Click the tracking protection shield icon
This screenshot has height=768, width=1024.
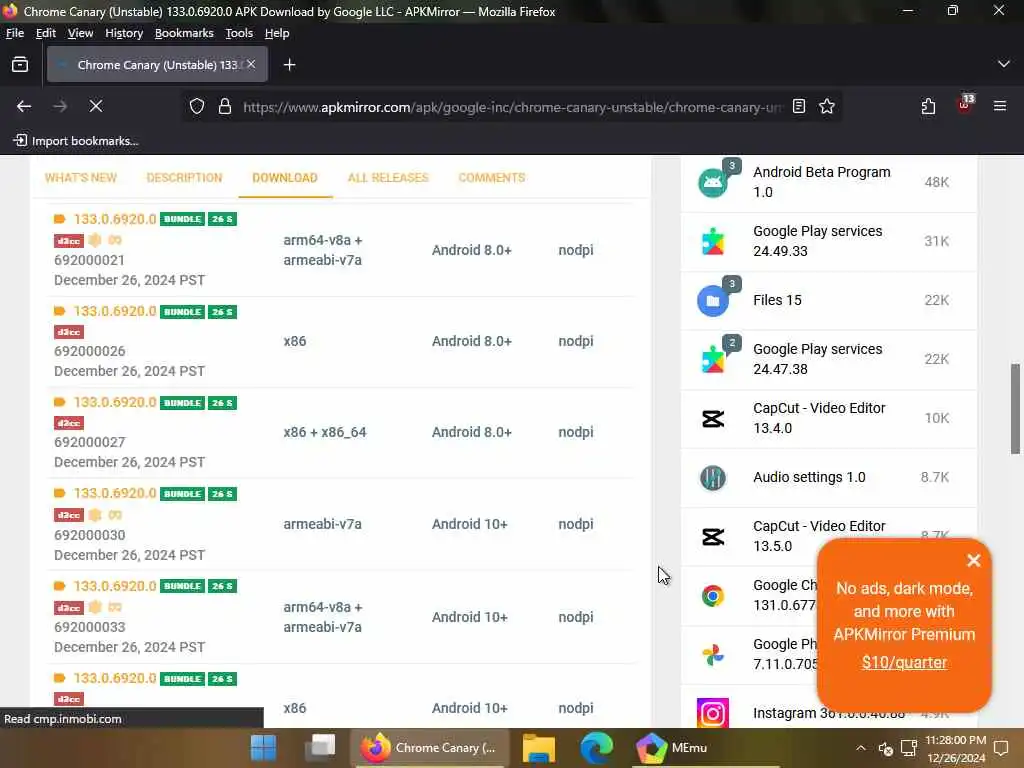click(197, 106)
